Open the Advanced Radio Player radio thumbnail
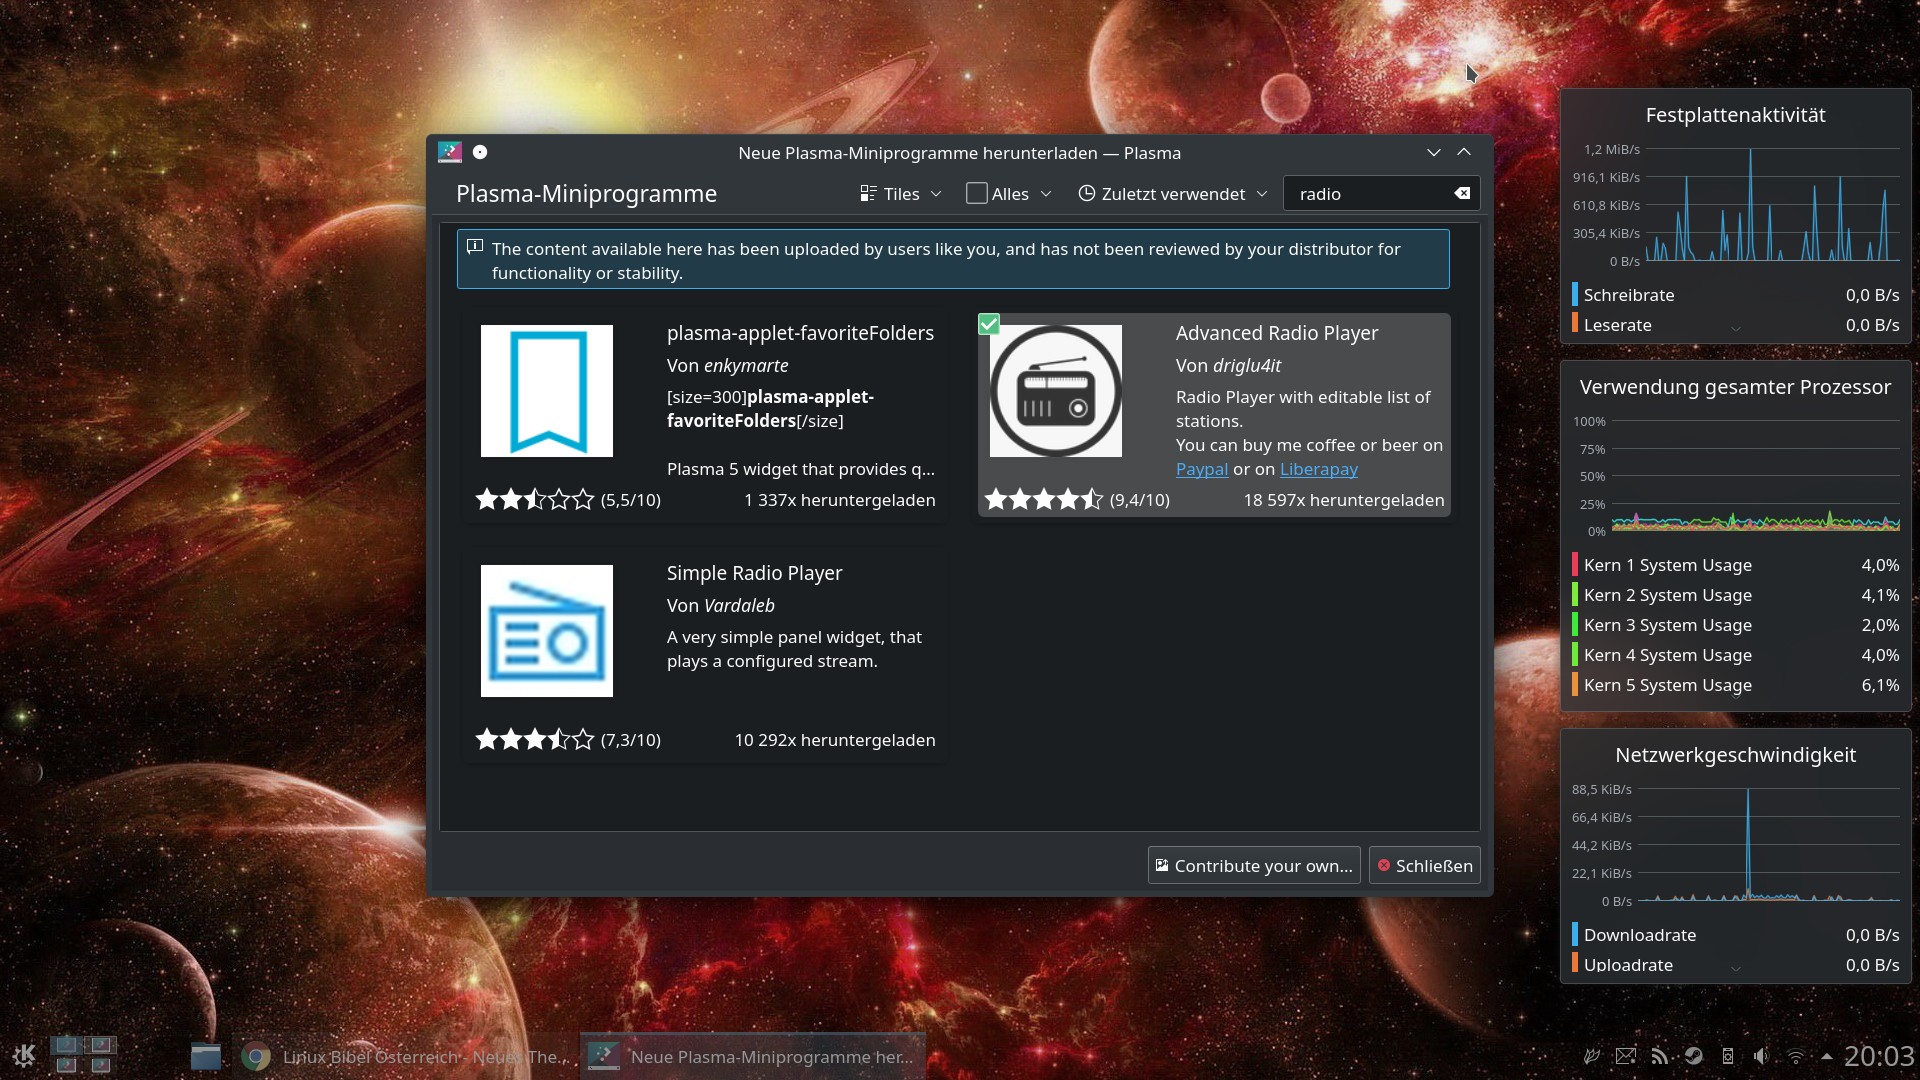 pyautogui.click(x=1056, y=391)
